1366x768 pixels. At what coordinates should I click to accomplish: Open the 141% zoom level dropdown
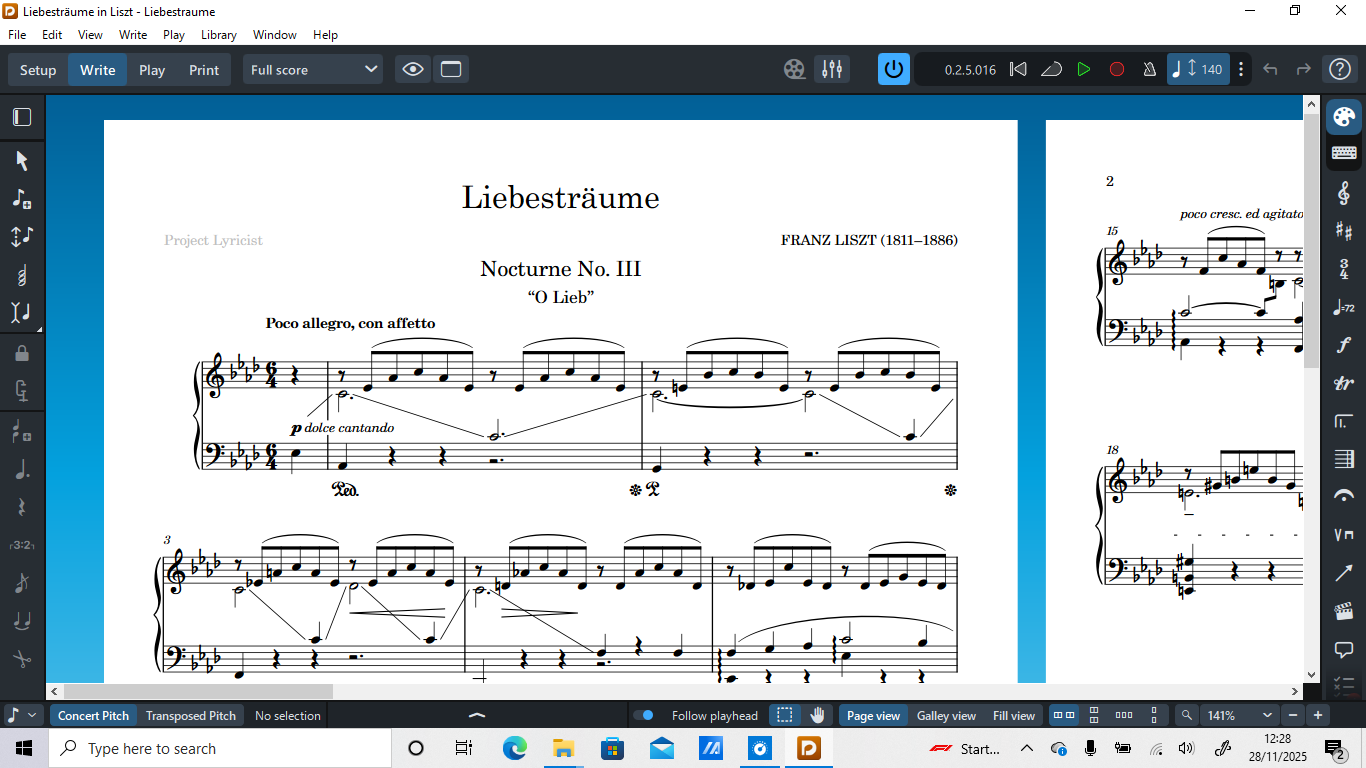[1238, 715]
